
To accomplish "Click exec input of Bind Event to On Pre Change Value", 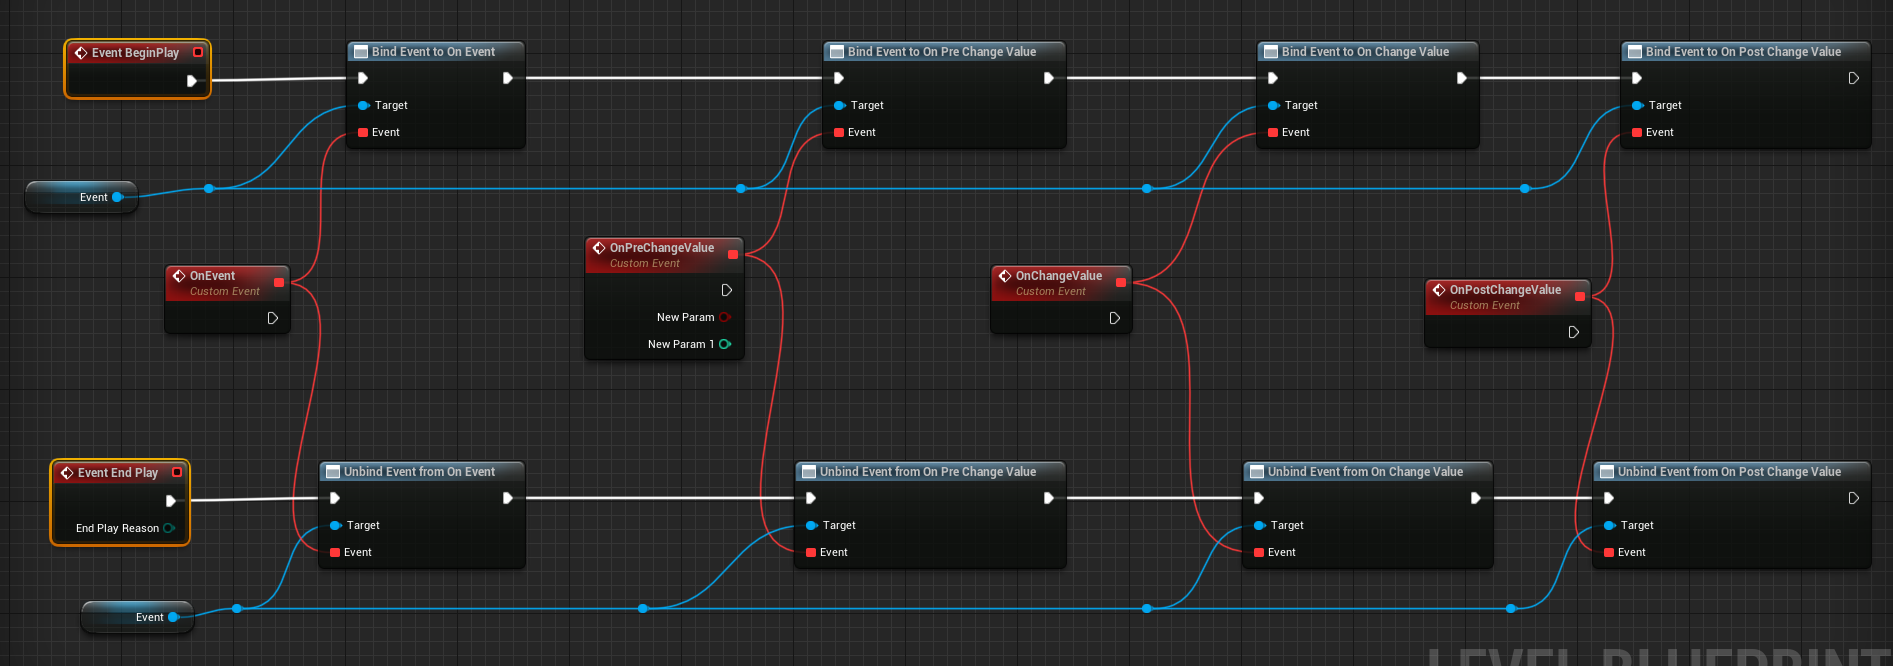I will pos(839,78).
